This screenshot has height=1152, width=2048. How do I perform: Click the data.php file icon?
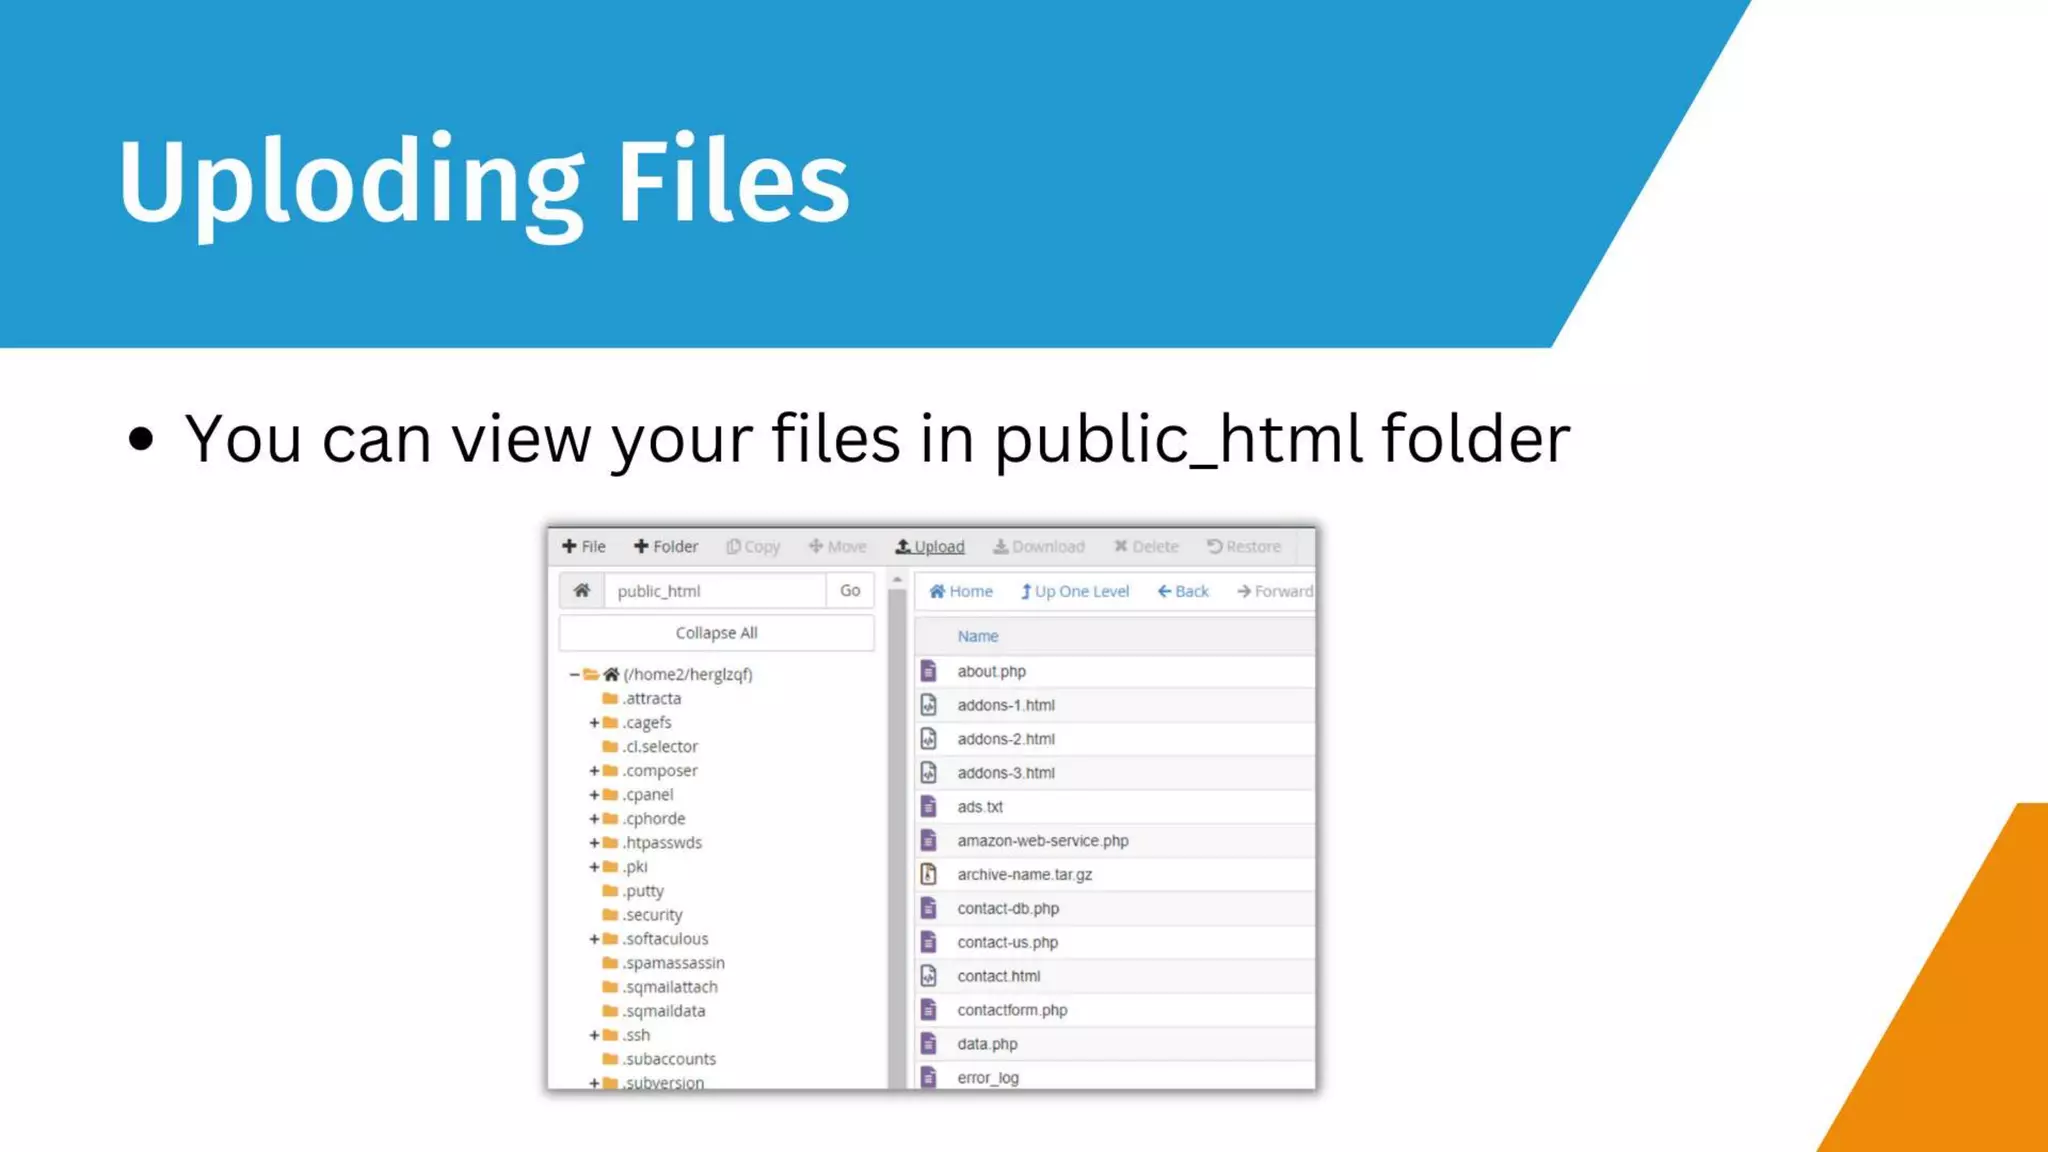click(x=929, y=1043)
